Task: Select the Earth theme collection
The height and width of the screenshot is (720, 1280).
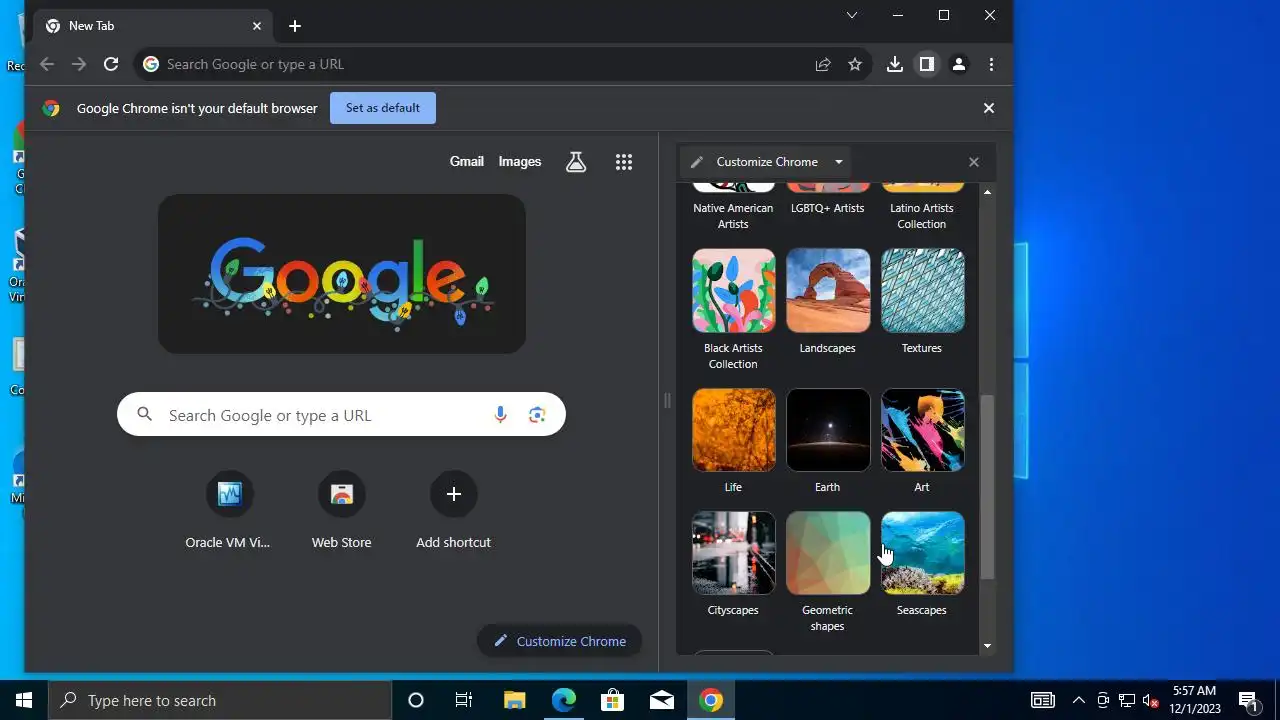Action: pyautogui.click(x=828, y=430)
